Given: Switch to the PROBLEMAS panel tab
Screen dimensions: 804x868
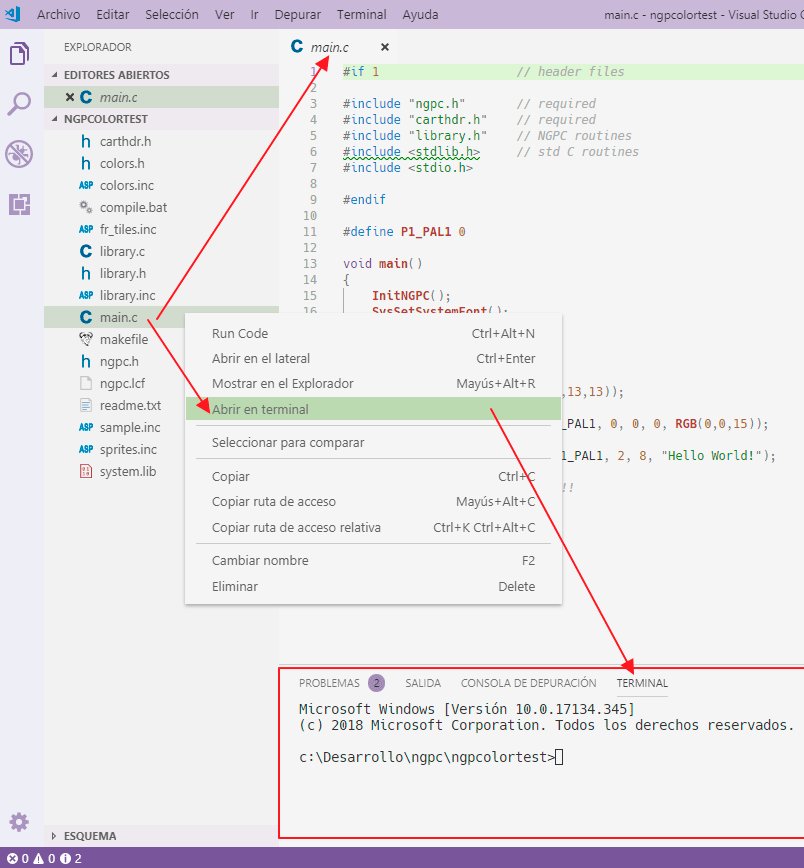Looking at the screenshot, I should 329,683.
